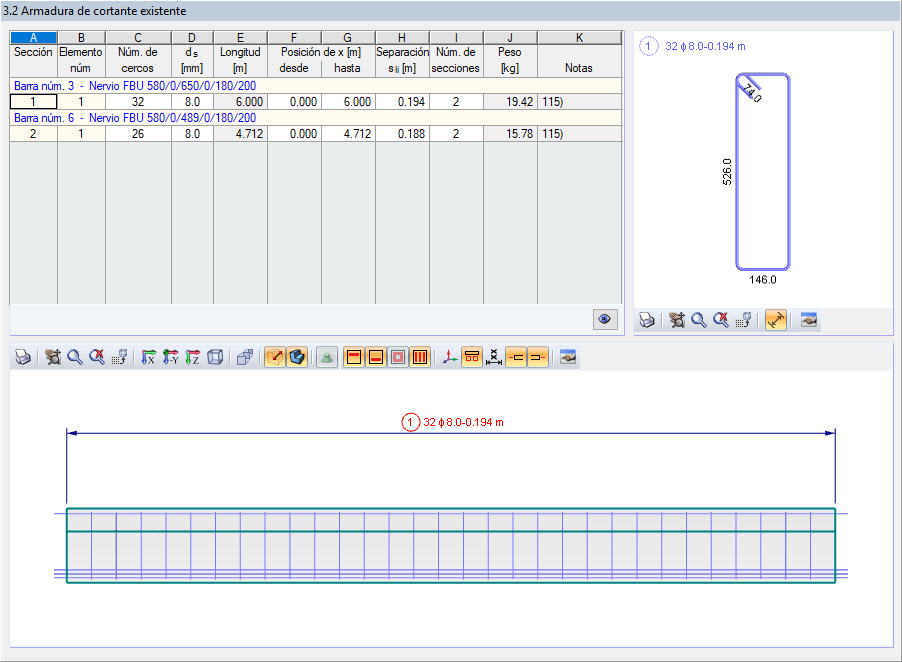The height and width of the screenshot is (662, 902).
Task: Print the beam reinforcement drawing in lower toolbar
Action: tap(22, 357)
